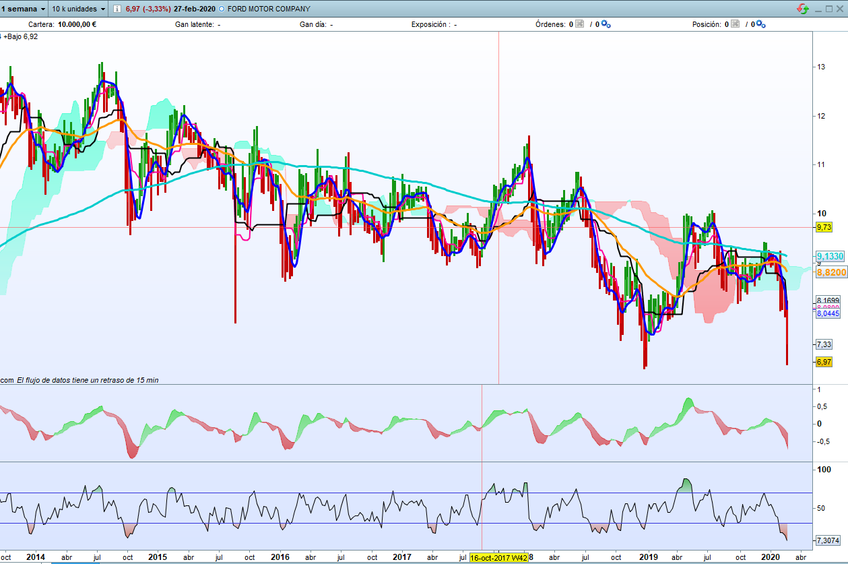Click the list icon next to Órdenes

[579, 24]
